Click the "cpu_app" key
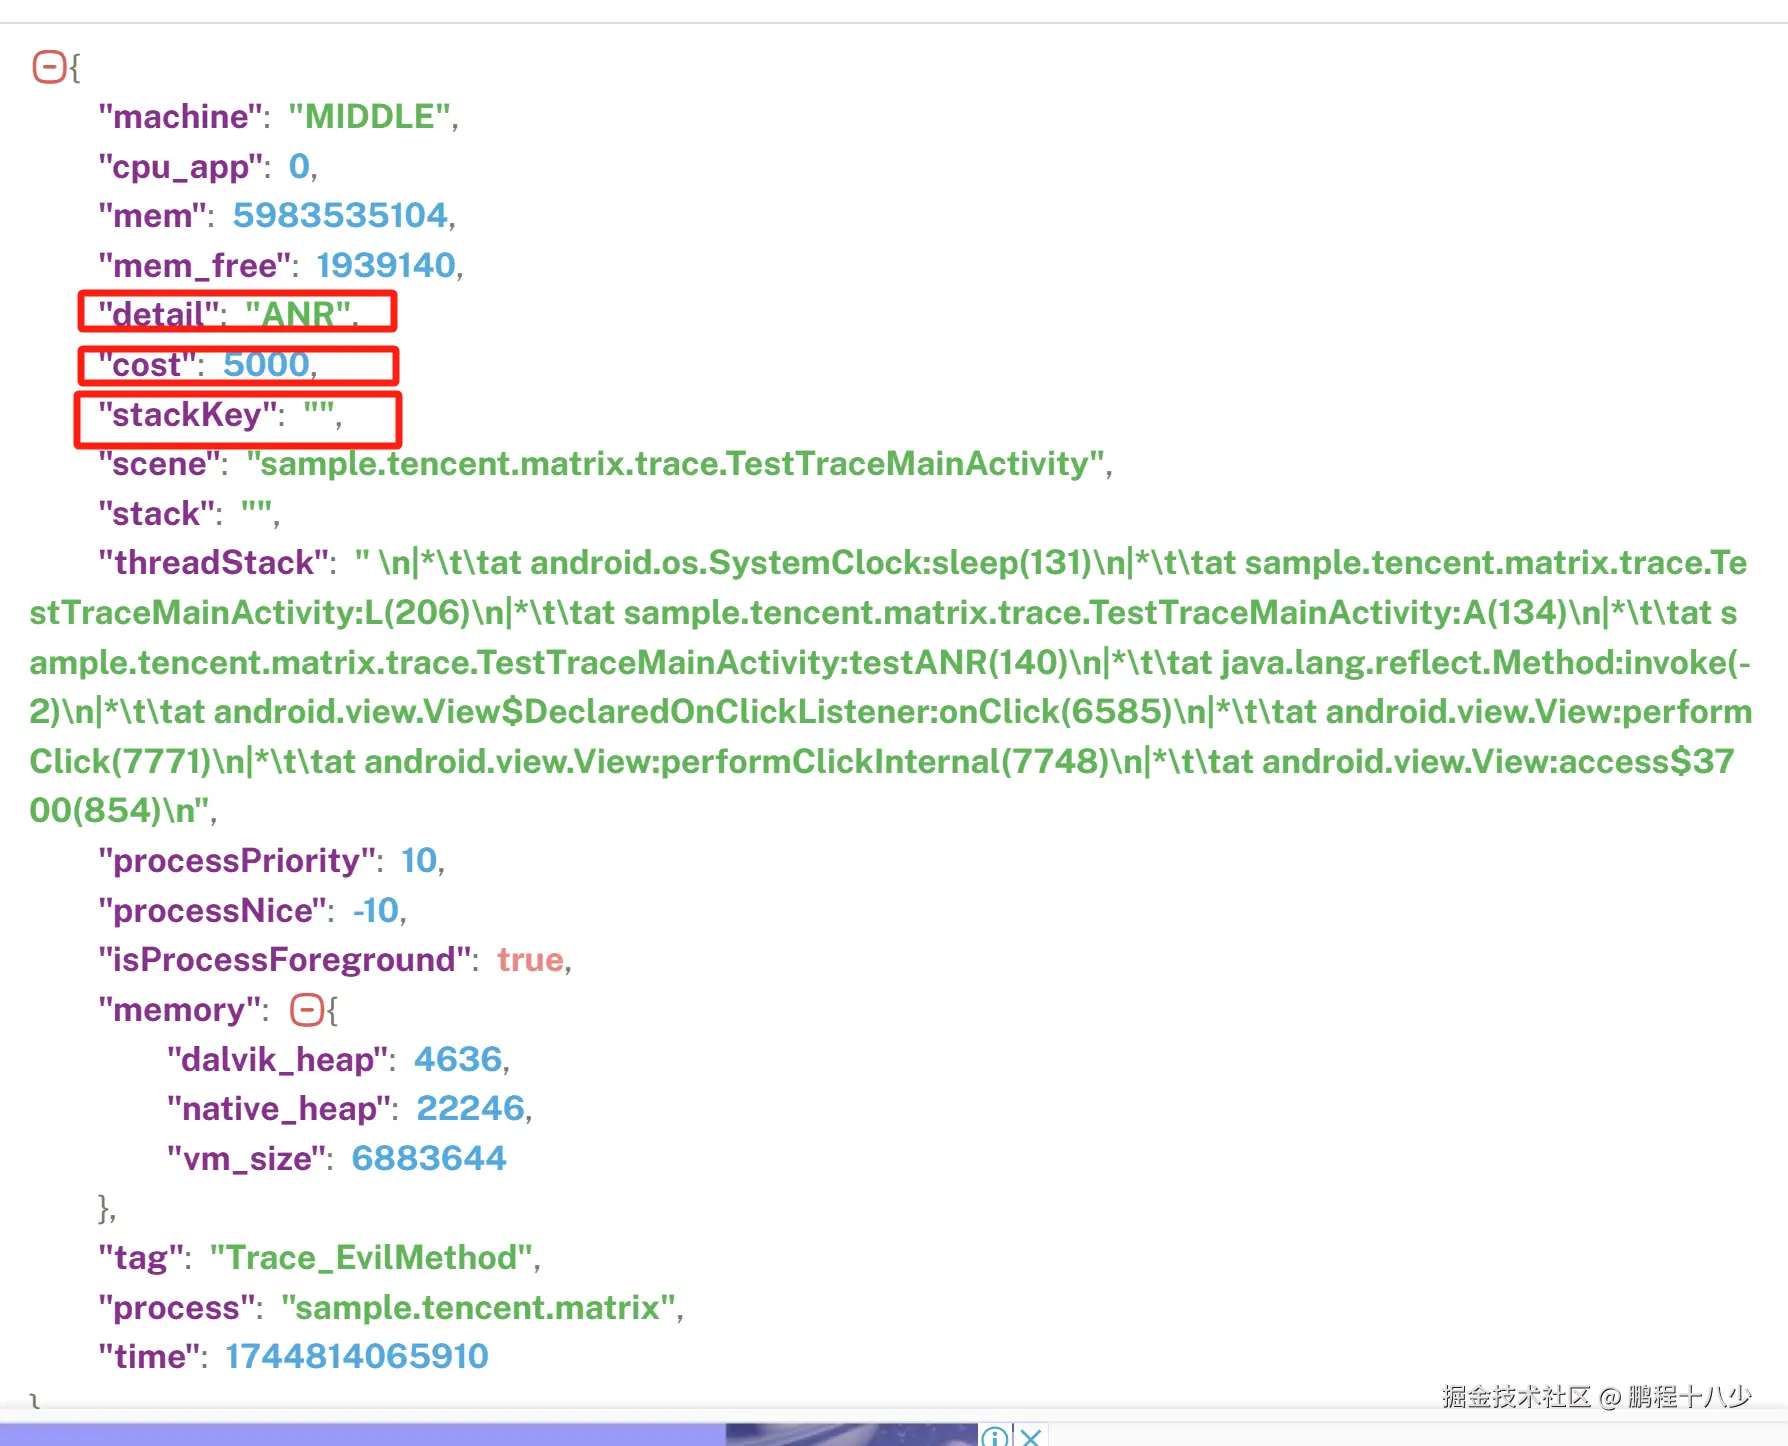1788x1446 pixels. [181, 166]
